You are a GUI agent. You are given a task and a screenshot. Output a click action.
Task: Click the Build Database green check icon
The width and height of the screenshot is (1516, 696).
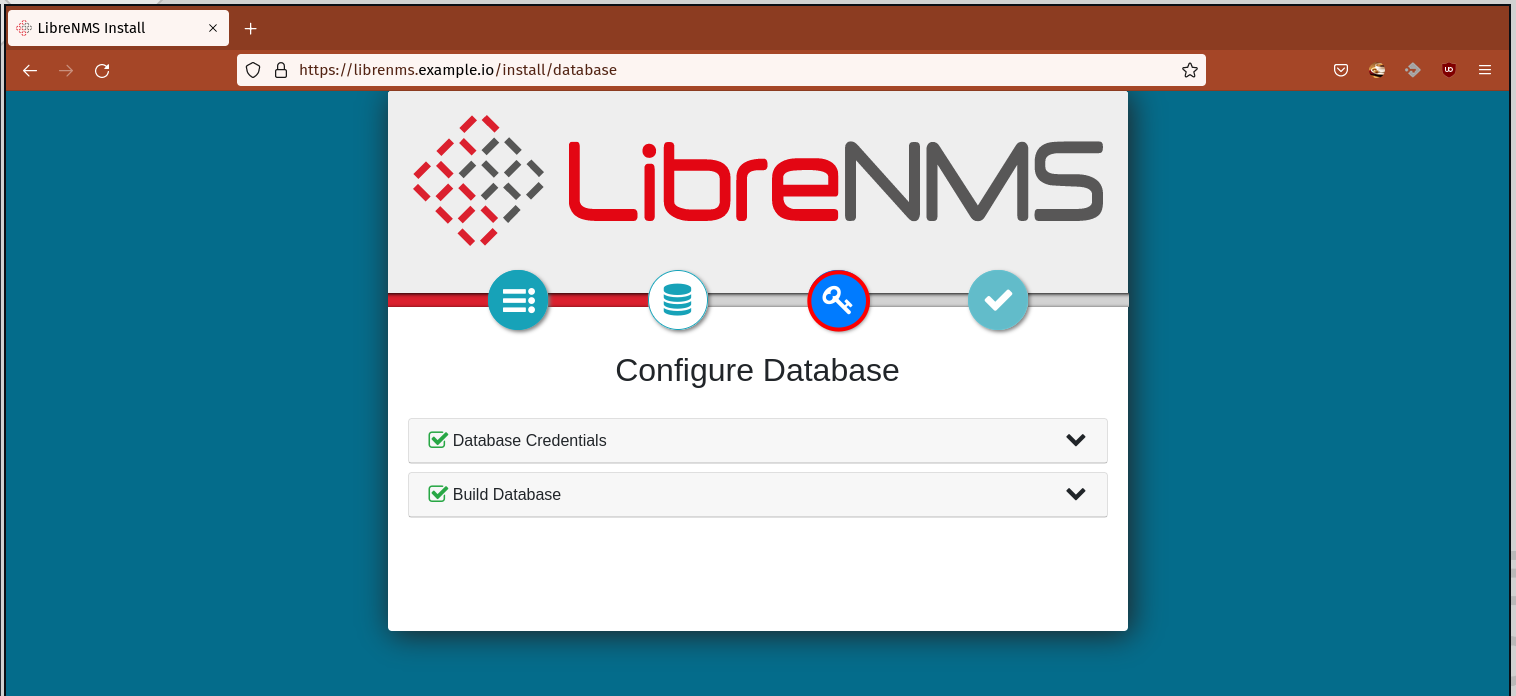[x=437, y=494]
